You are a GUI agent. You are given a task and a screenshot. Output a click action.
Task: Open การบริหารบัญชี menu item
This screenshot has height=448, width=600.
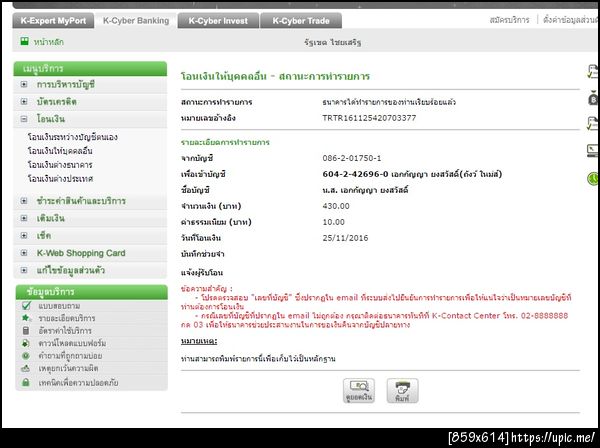tap(66, 84)
